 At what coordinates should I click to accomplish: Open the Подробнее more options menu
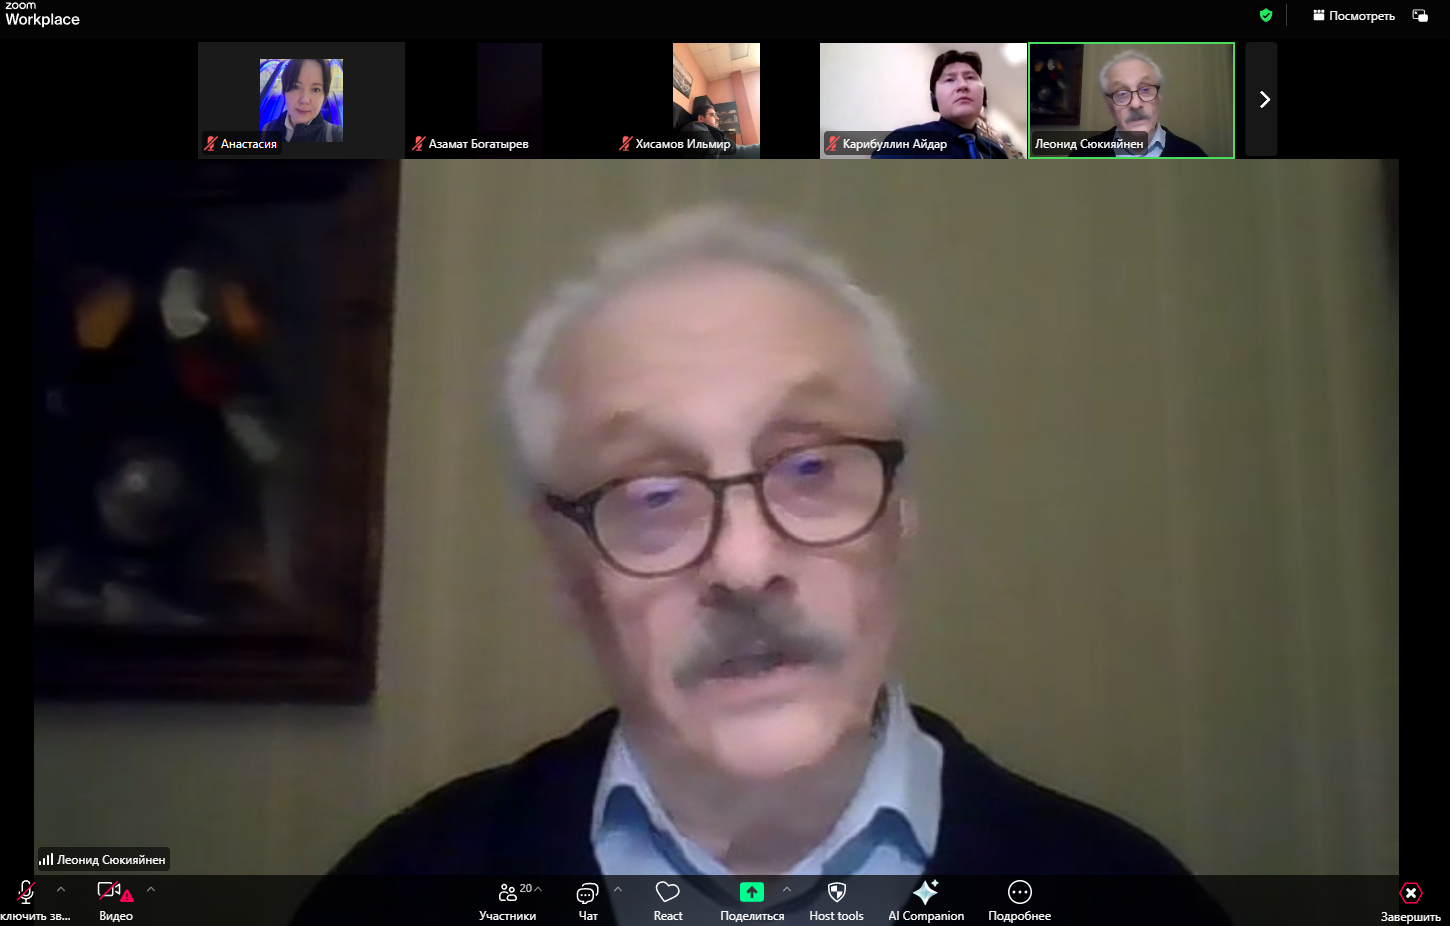click(1020, 900)
